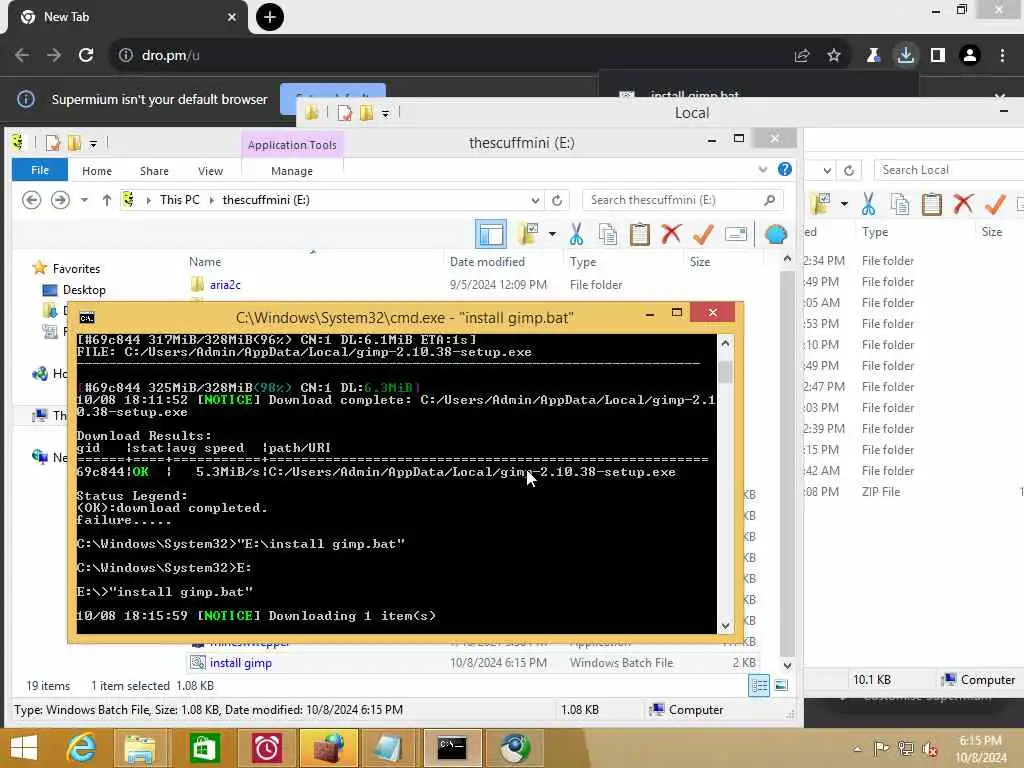
Task: Open Properties checkmark in thescuffmini toolbar
Action: coord(703,234)
